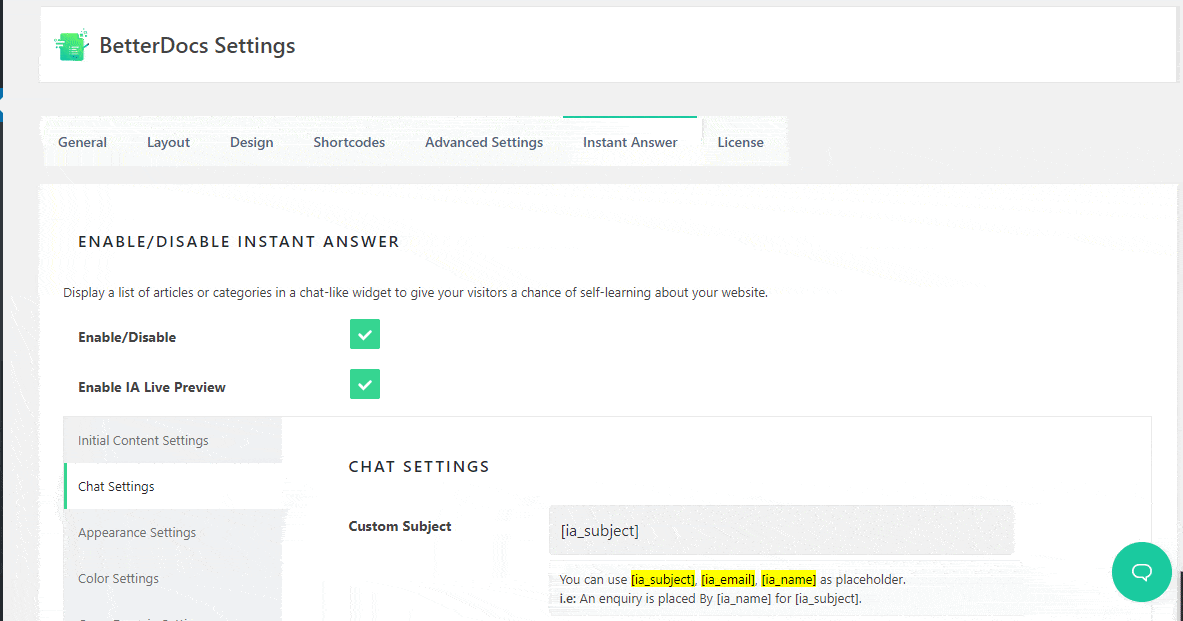Switch to the License tab
The image size is (1183, 621).
point(740,142)
